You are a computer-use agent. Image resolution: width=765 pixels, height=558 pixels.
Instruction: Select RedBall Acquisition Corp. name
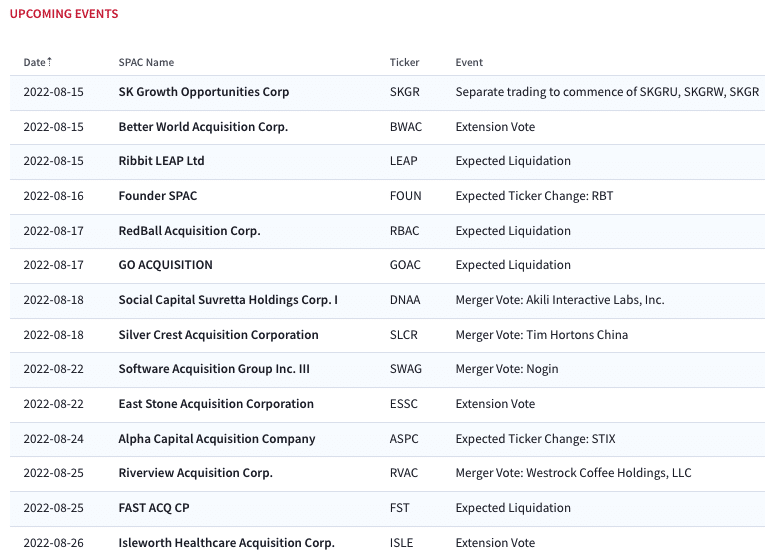tap(190, 231)
